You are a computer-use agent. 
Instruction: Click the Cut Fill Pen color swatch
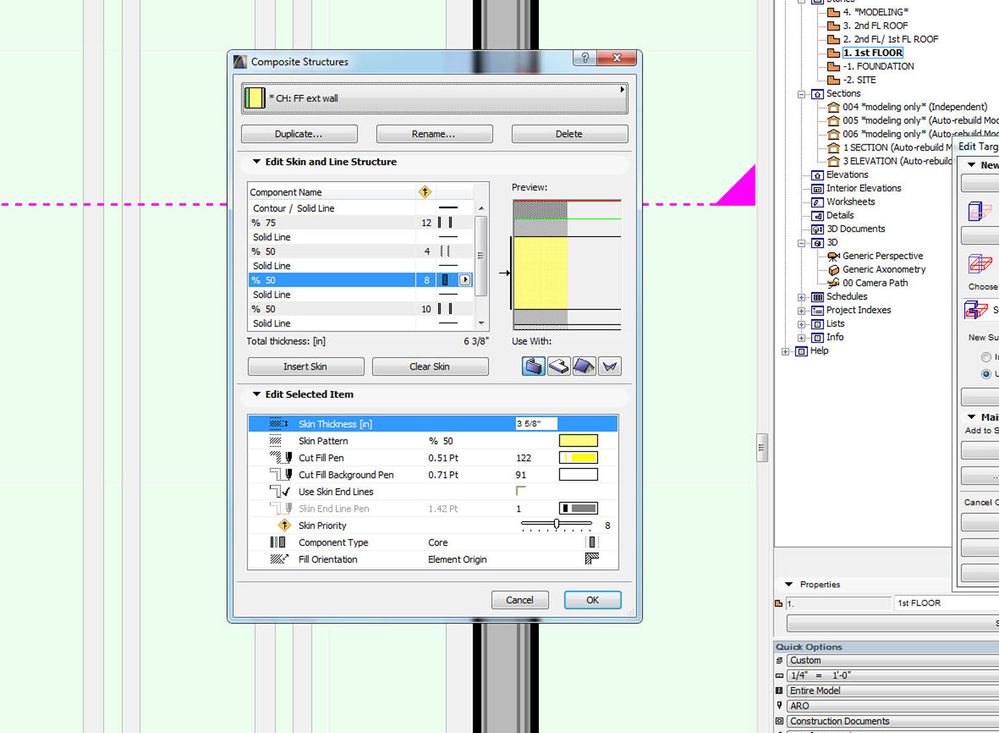coord(579,458)
